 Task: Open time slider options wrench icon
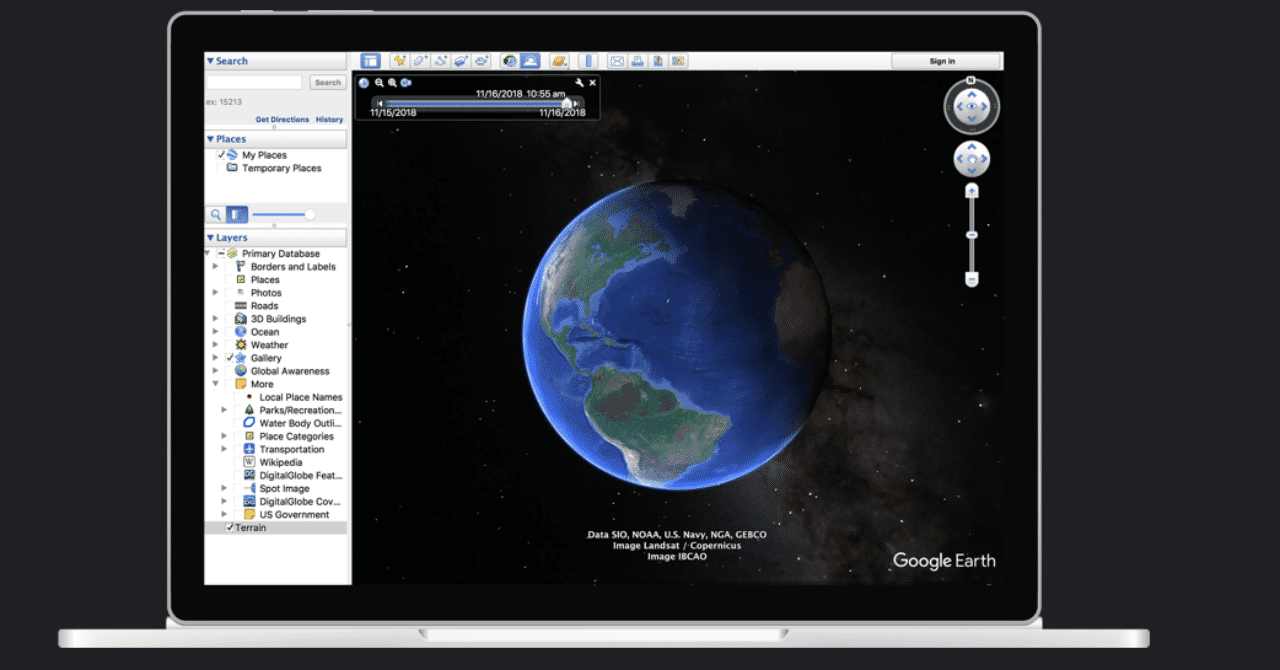pos(579,83)
